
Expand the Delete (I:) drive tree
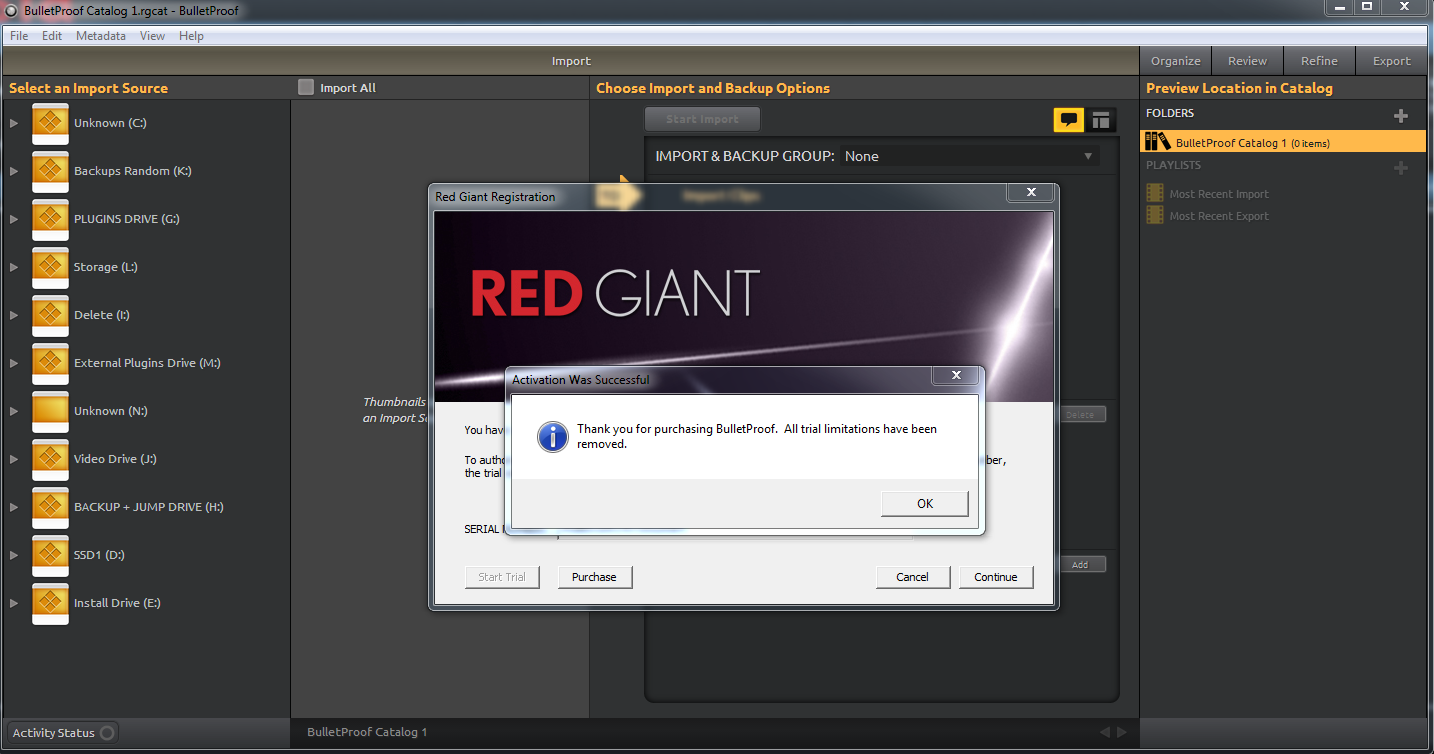(14, 315)
